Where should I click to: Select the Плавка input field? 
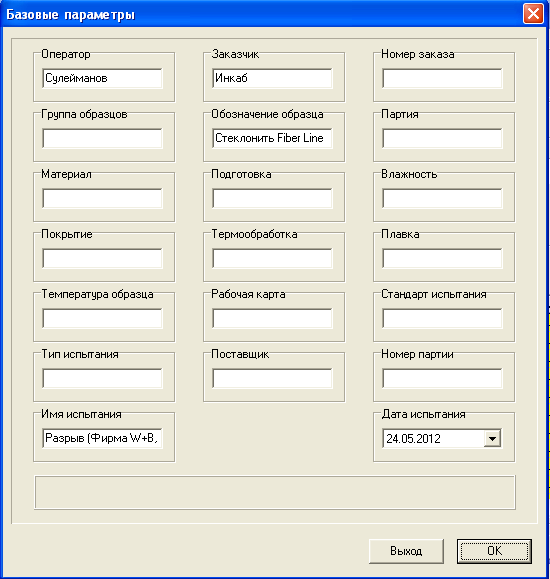click(x=442, y=258)
